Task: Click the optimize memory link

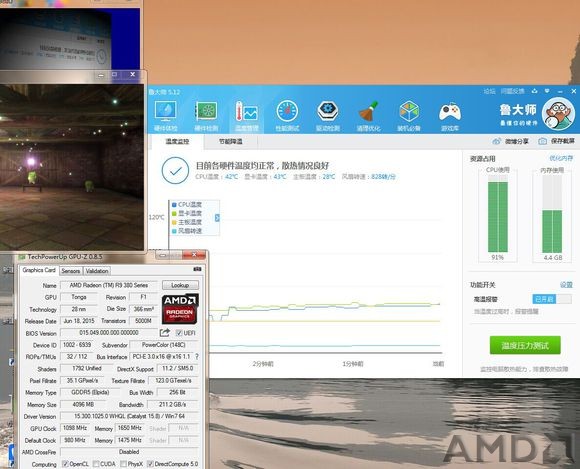Action: point(561,158)
